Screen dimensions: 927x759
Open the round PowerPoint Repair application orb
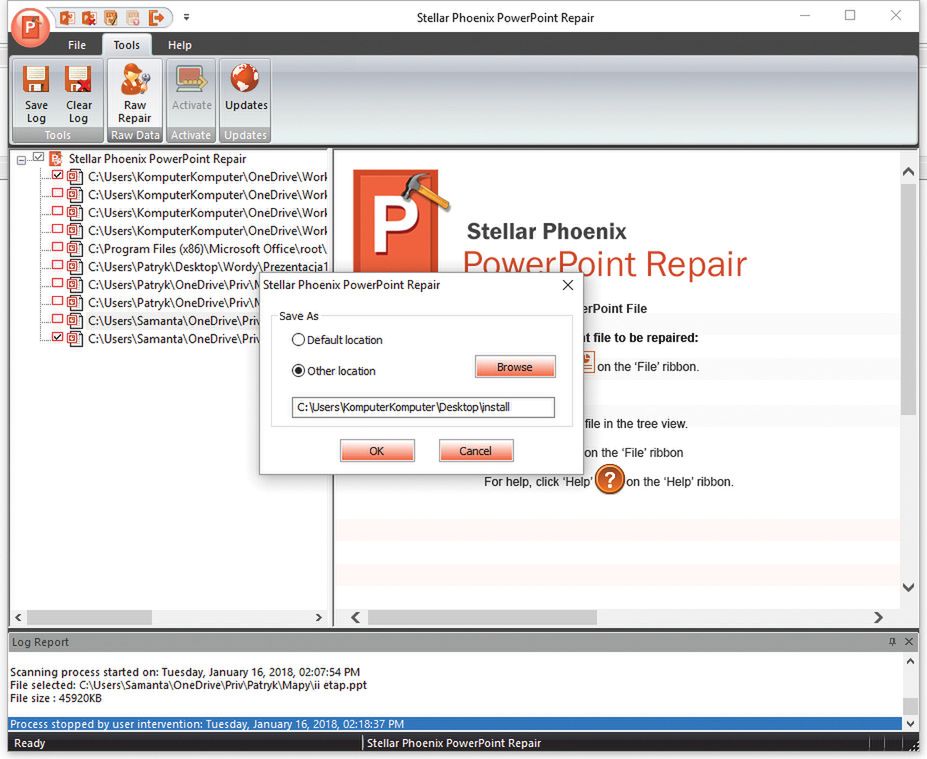[x=30, y=26]
